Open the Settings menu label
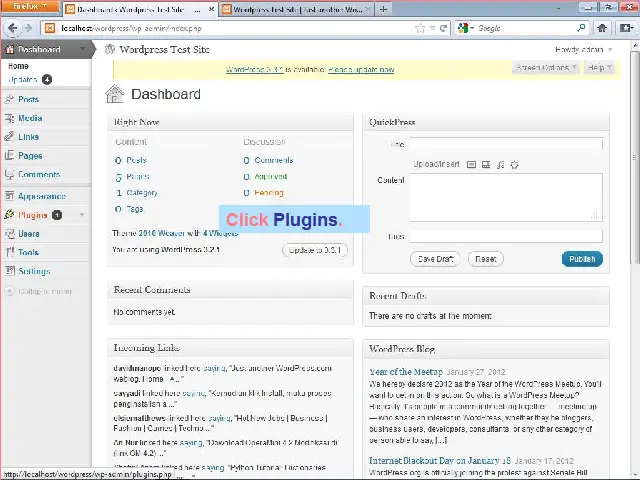The height and width of the screenshot is (480, 640). coord(34,271)
